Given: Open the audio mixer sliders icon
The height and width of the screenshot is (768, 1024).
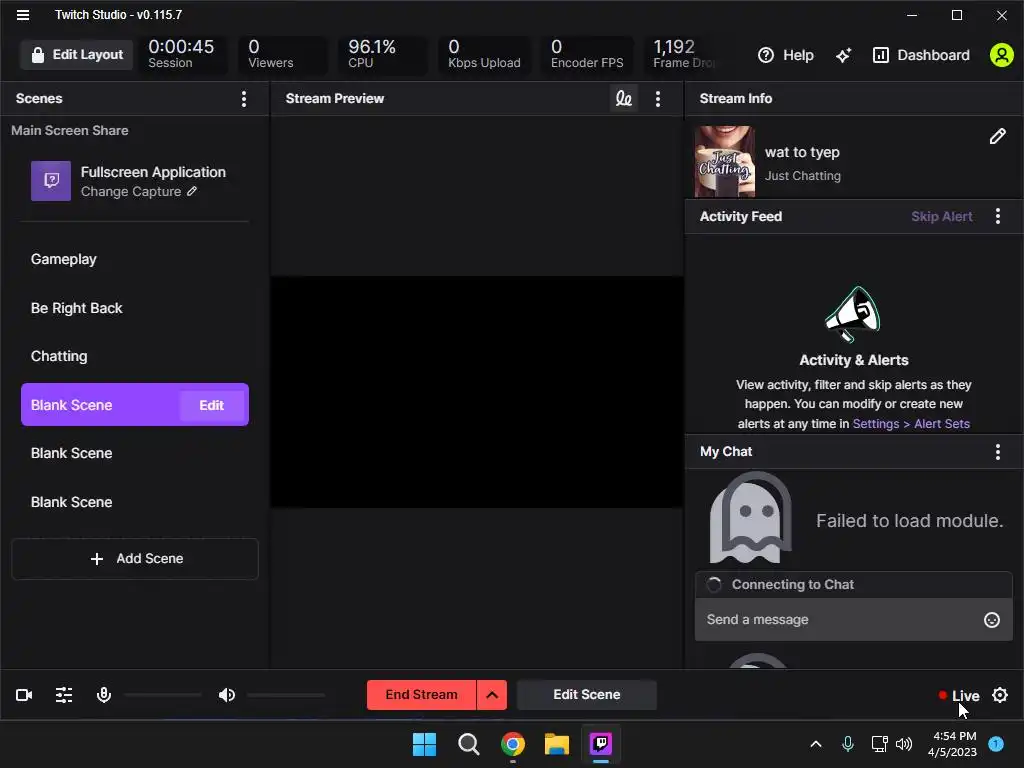Looking at the screenshot, I should [64, 695].
